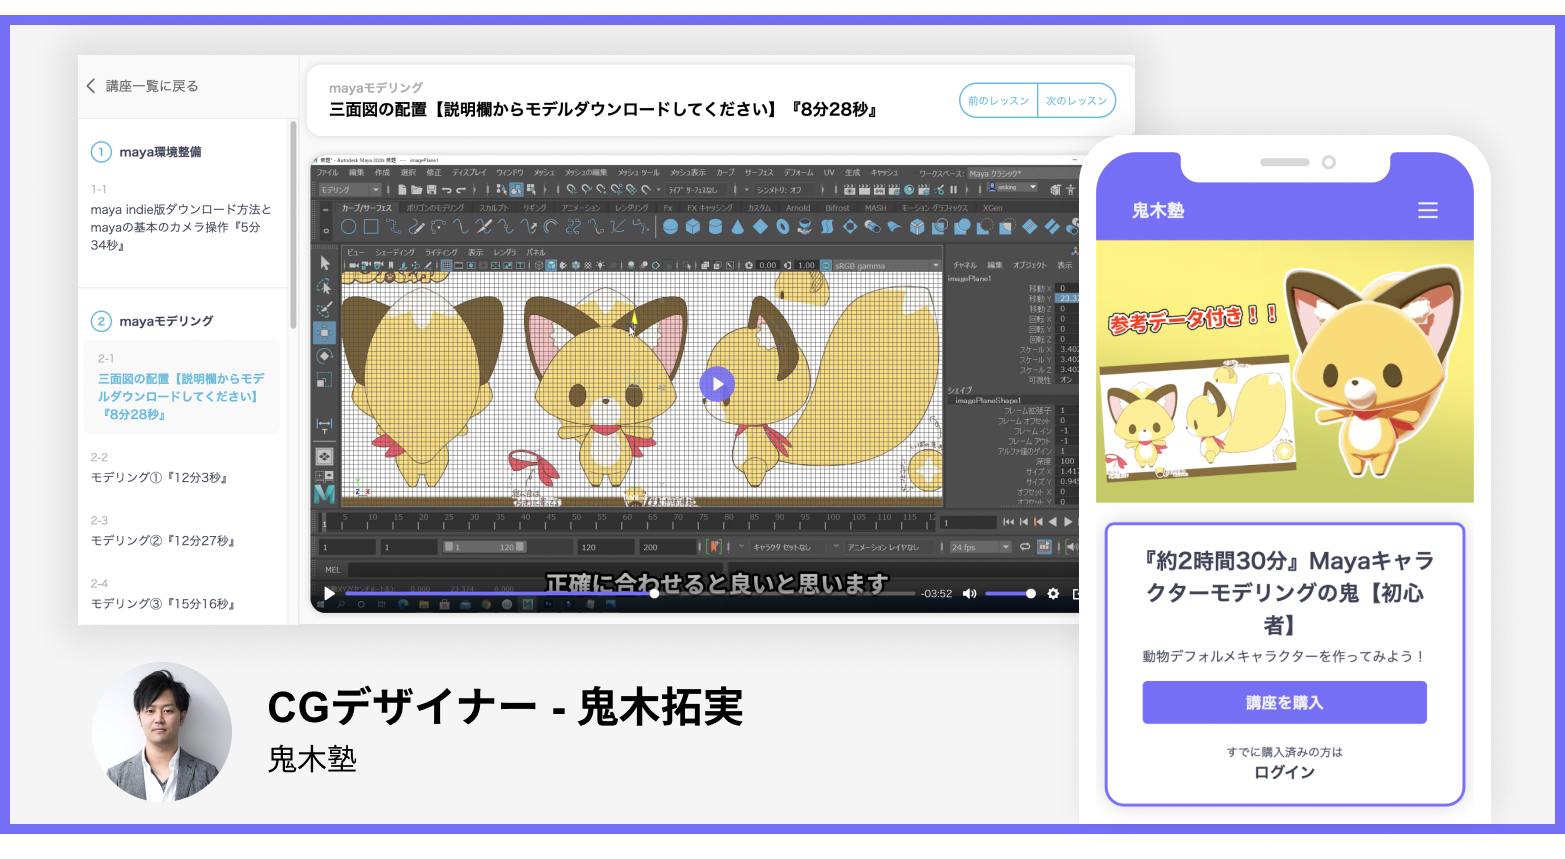Image resolution: width=1565 pixels, height=859 pixels.
Task: Choose the EP curve tool on the shelf
Action: coord(393,227)
